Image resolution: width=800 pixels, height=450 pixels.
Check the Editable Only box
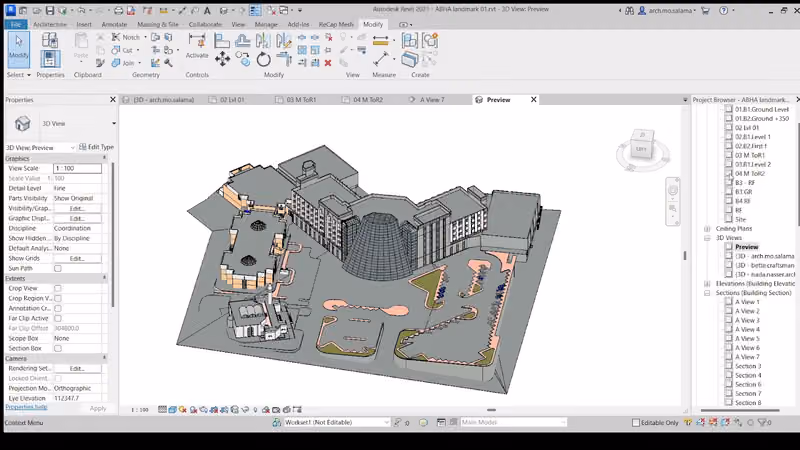coord(636,422)
